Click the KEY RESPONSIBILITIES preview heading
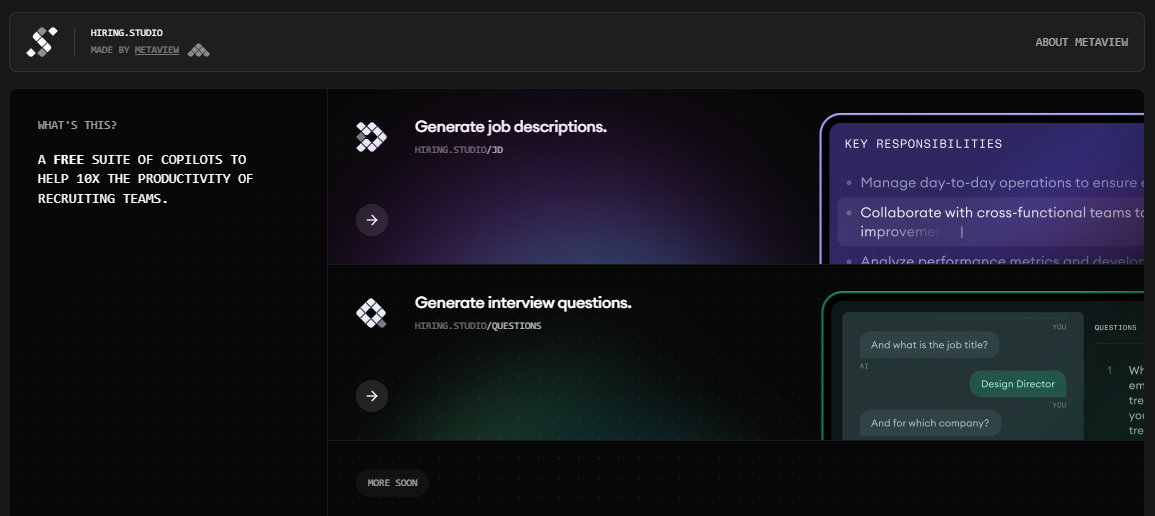Viewport: 1155px width, 516px height. [923, 144]
